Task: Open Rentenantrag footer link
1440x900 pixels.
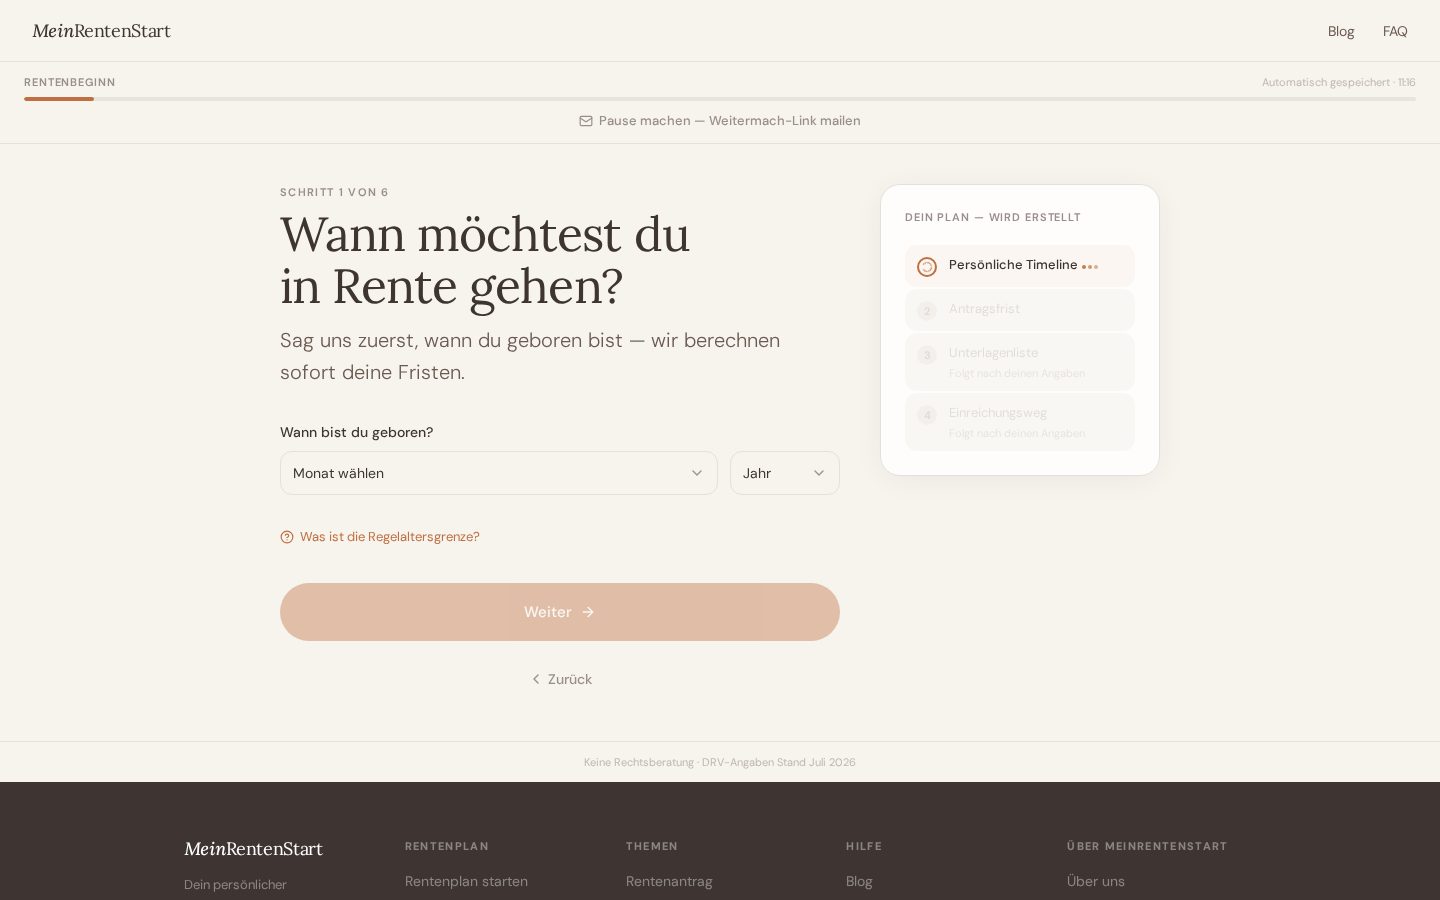Action: click(x=669, y=881)
